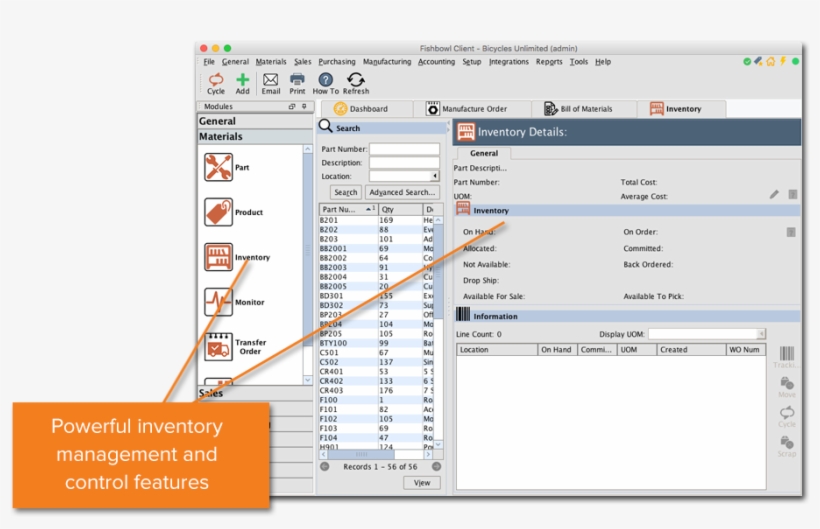Open the Accounting menu
The image size is (820, 529).
(x=436, y=62)
